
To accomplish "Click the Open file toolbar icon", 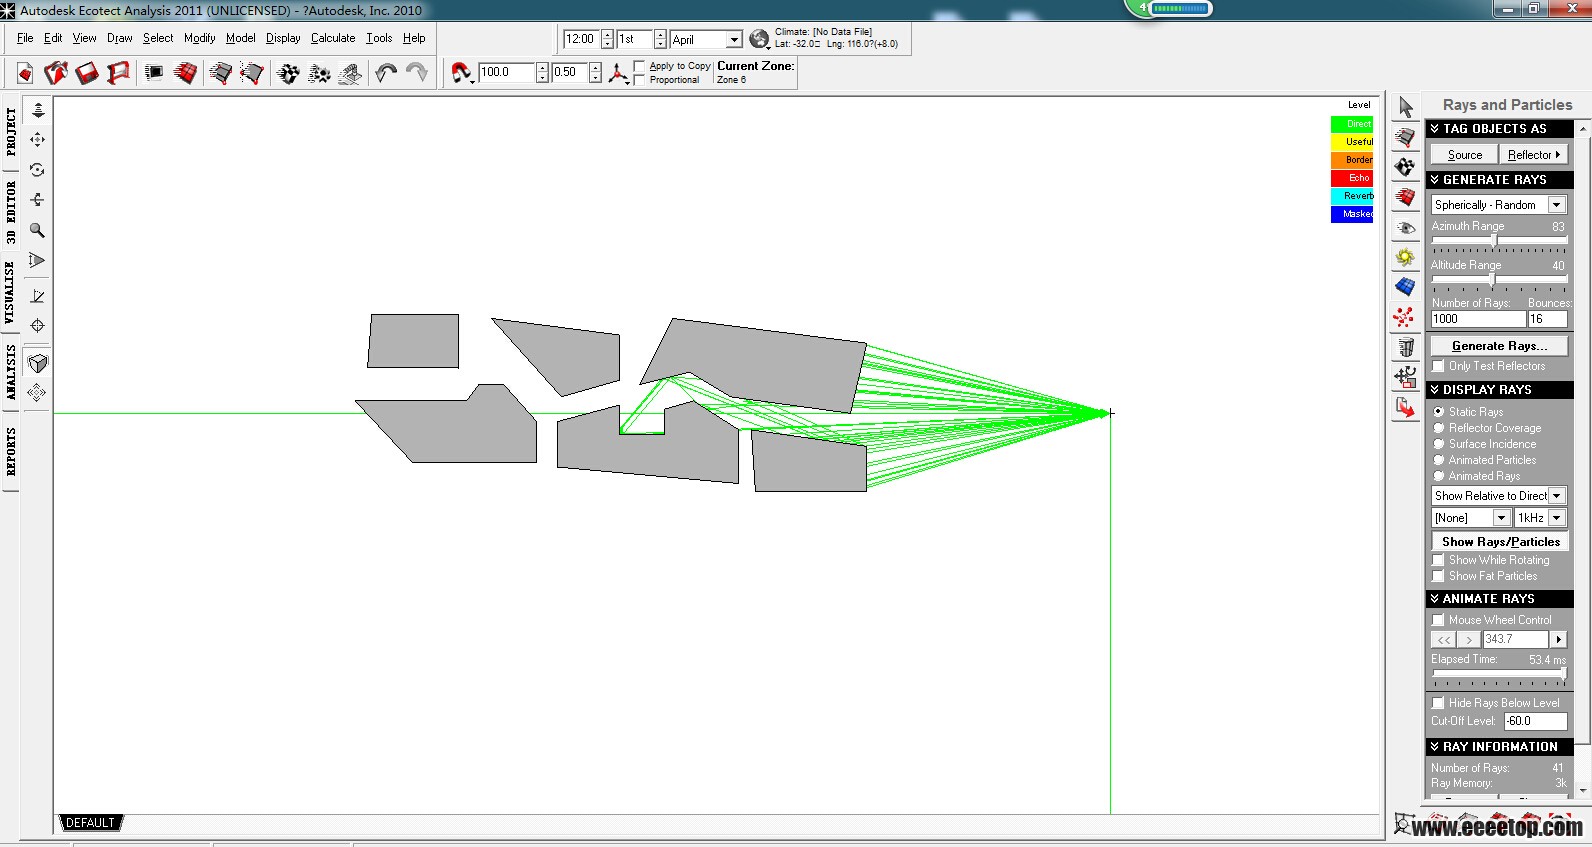I will [56, 73].
